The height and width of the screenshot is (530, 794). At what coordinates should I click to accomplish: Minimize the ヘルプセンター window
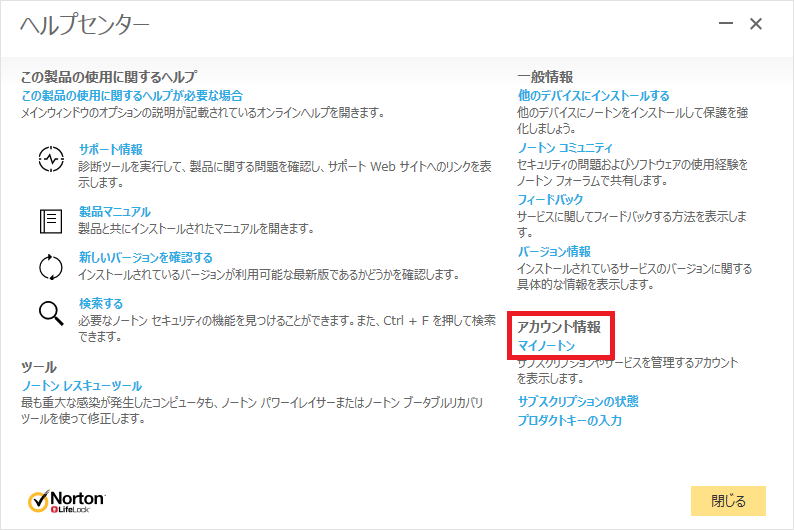point(726,23)
